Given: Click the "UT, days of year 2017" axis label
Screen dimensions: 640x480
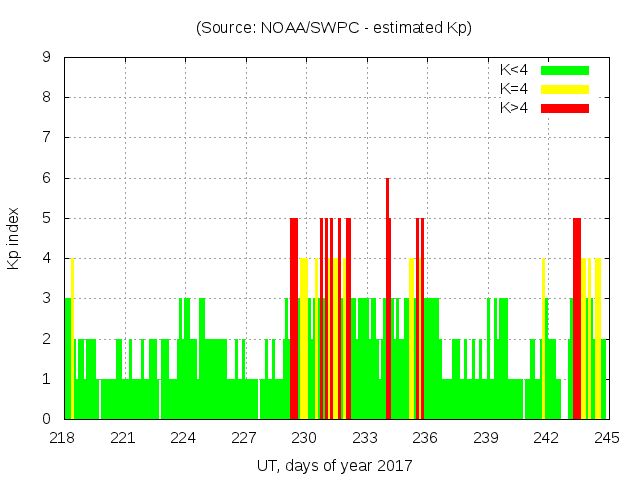Looking at the screenshot, I should (x=334, y=465).
